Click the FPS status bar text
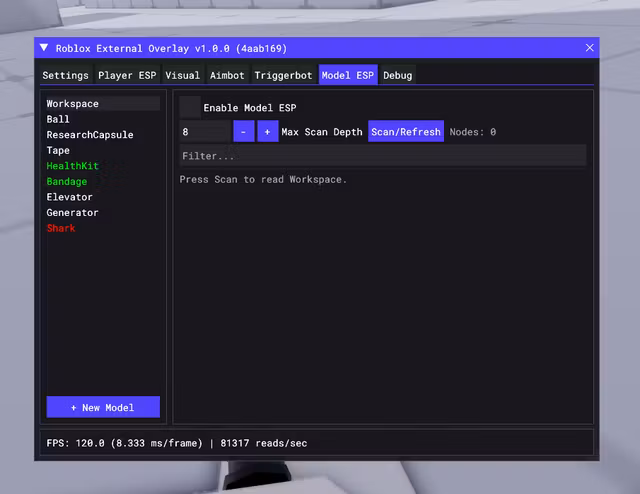 point(177,443)
